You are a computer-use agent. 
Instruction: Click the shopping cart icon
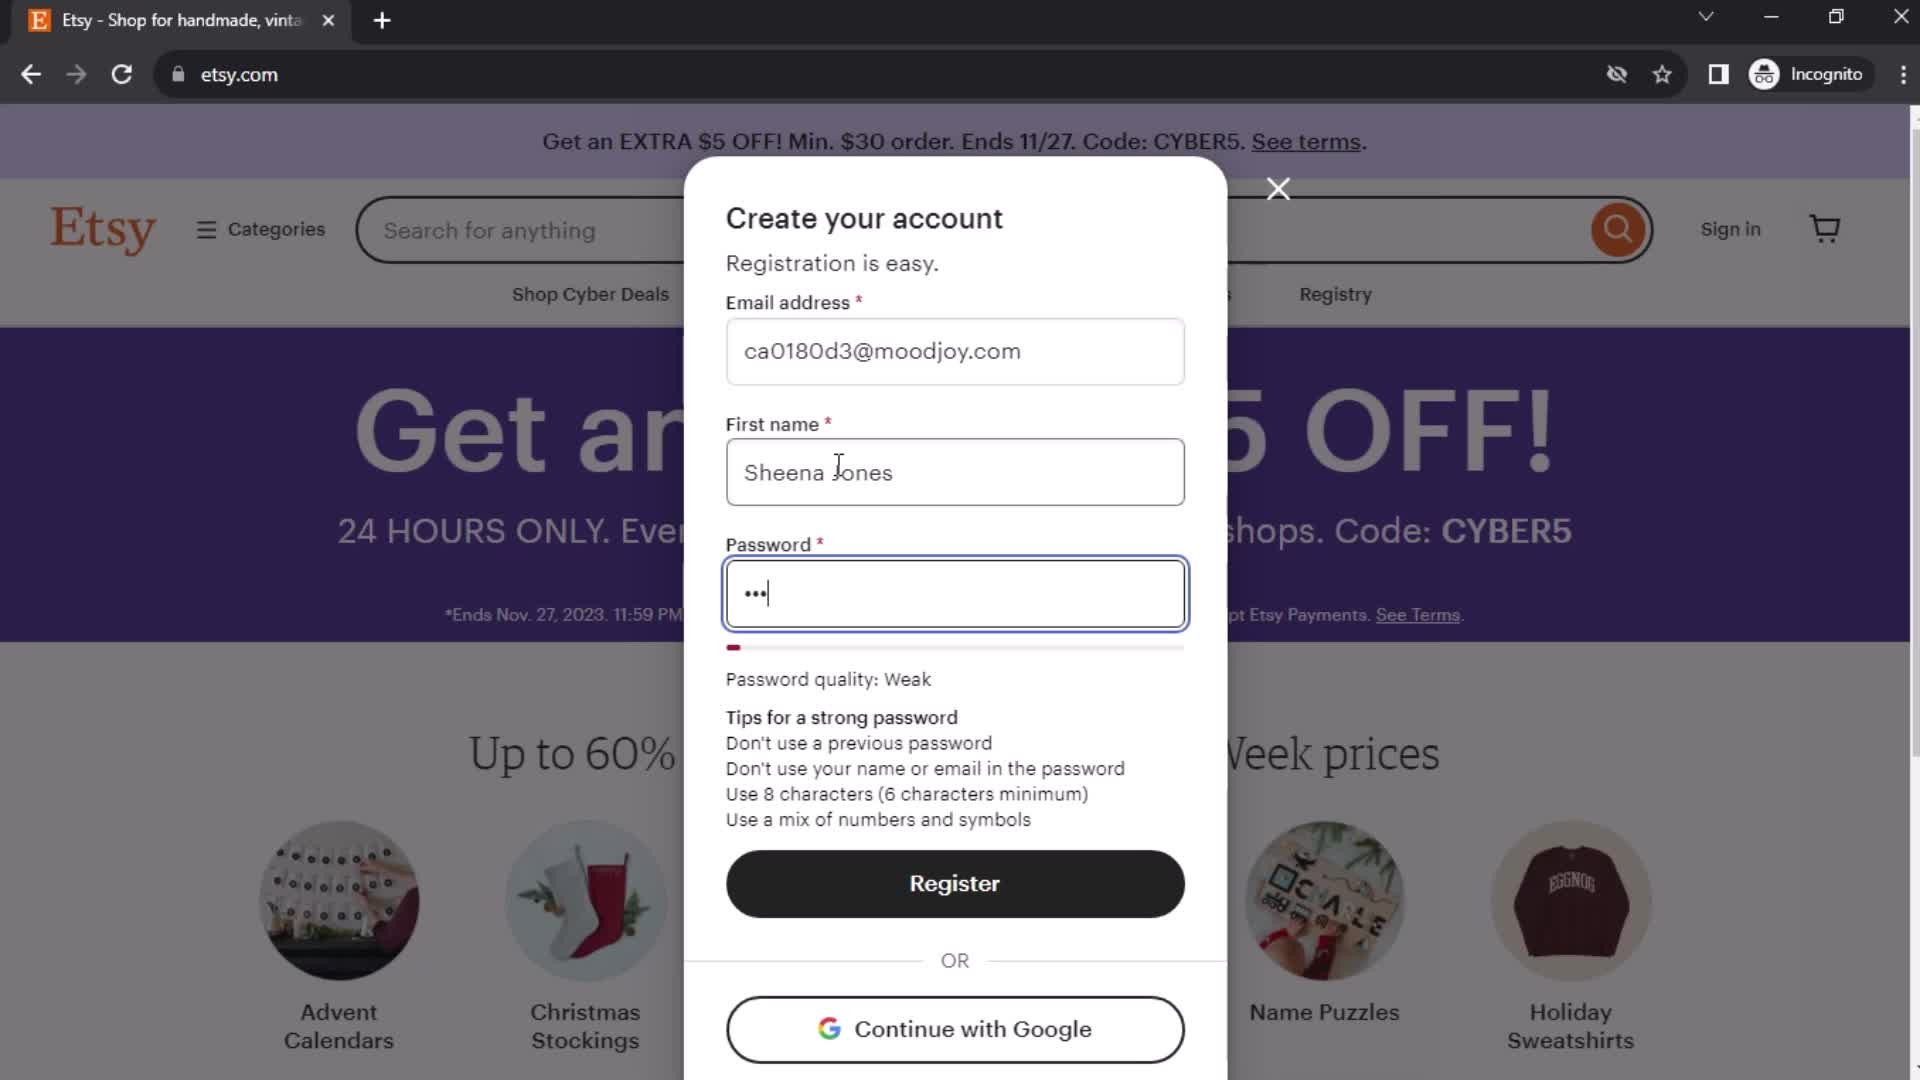click(x=1826, y=228)
